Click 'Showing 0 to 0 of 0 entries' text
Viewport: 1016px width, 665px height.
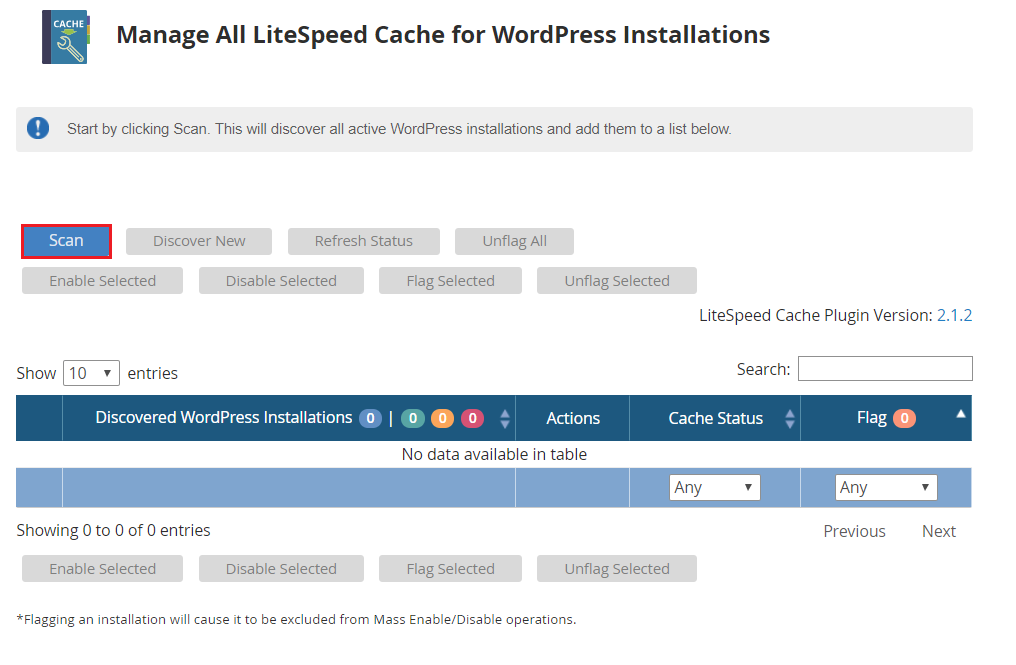coord(113,530)
